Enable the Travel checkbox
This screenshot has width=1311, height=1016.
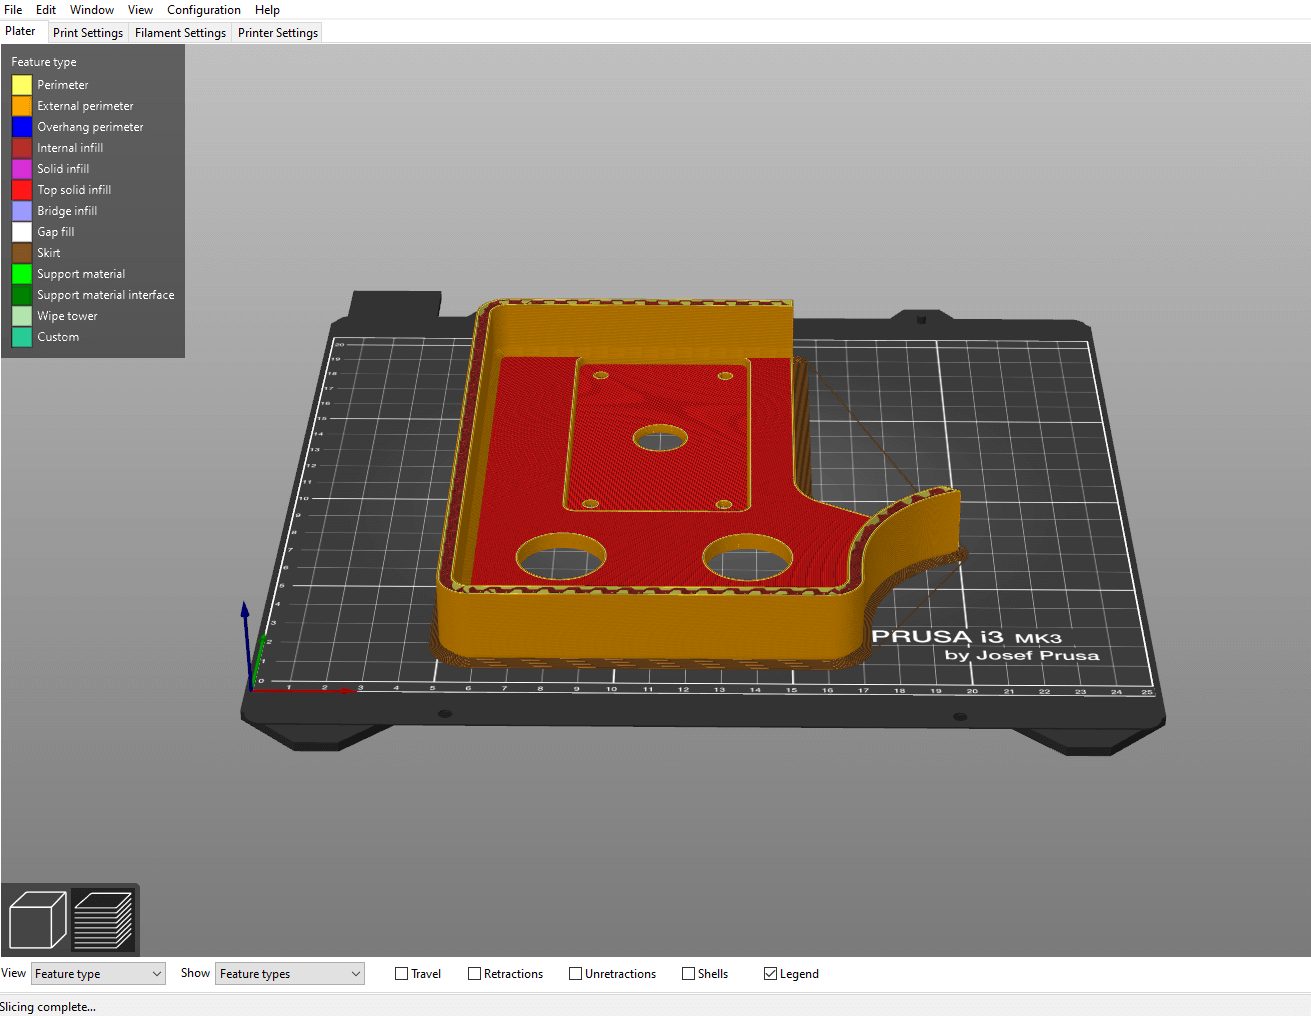[x=402, y=974]
